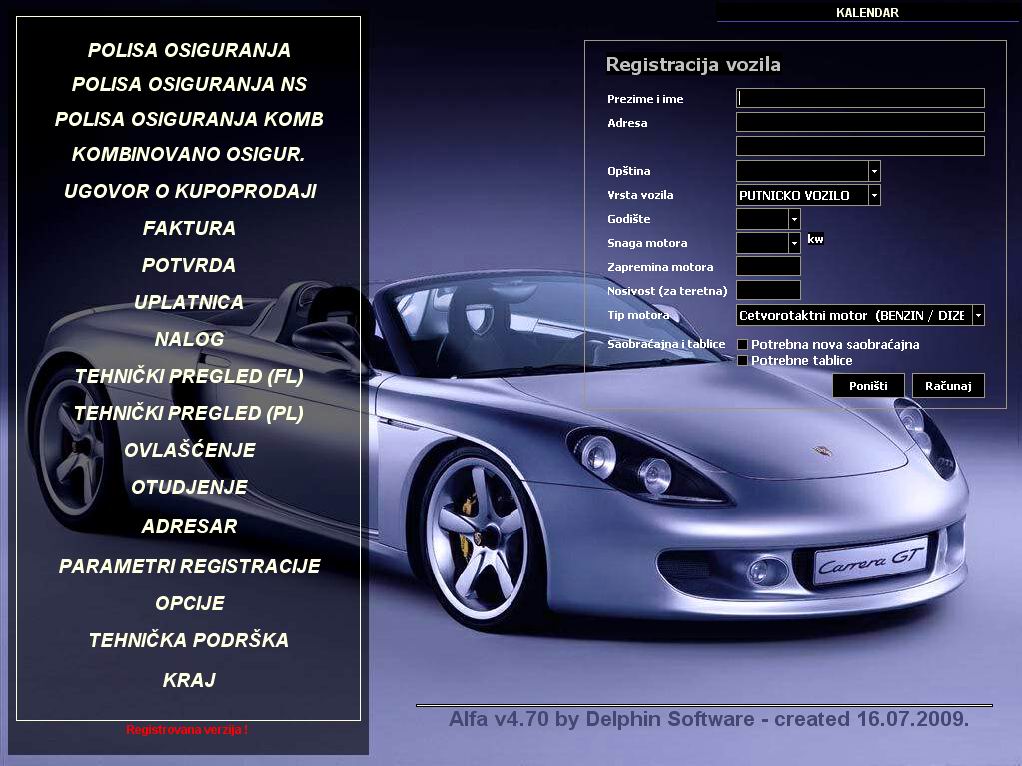Open the Vrsta vozila dropdown

click(x=874, y=195)
